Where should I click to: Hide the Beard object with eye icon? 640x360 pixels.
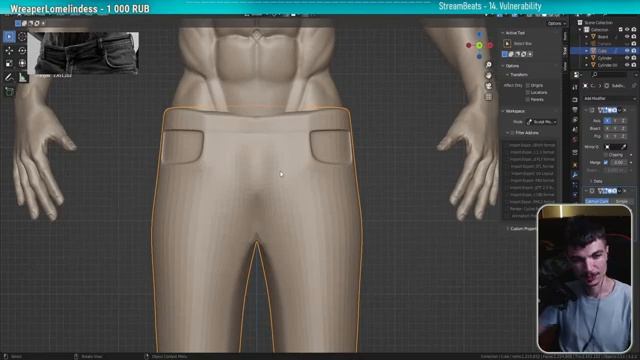pyautogui.click(x=627, y=37)
